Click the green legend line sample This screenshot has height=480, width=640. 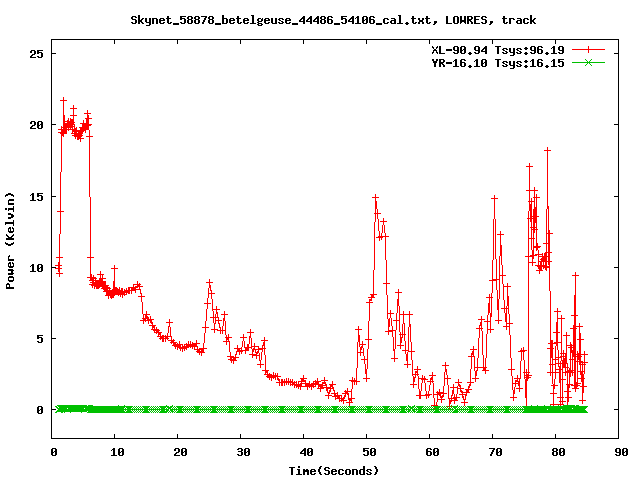point(588,62)
